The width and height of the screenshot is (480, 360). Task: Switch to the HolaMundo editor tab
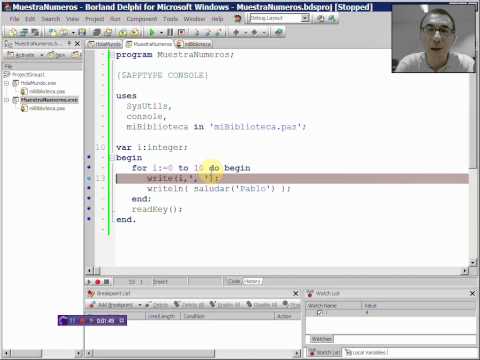(x=104, y=44)
